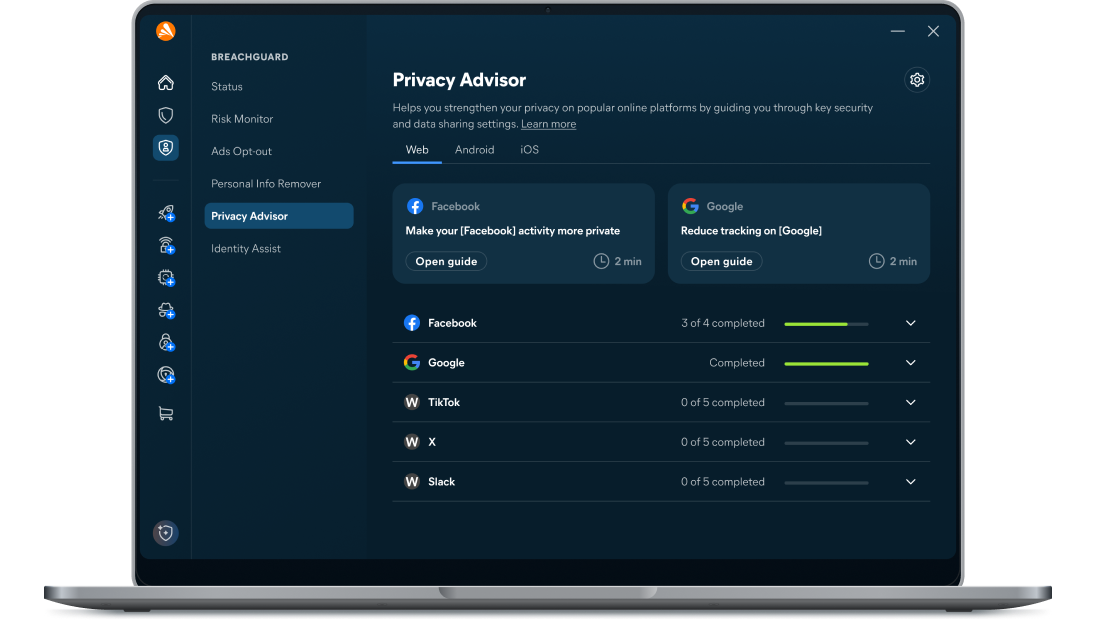Open the padlock person add-on icon
1096x620 pixels.
[166, 343]
